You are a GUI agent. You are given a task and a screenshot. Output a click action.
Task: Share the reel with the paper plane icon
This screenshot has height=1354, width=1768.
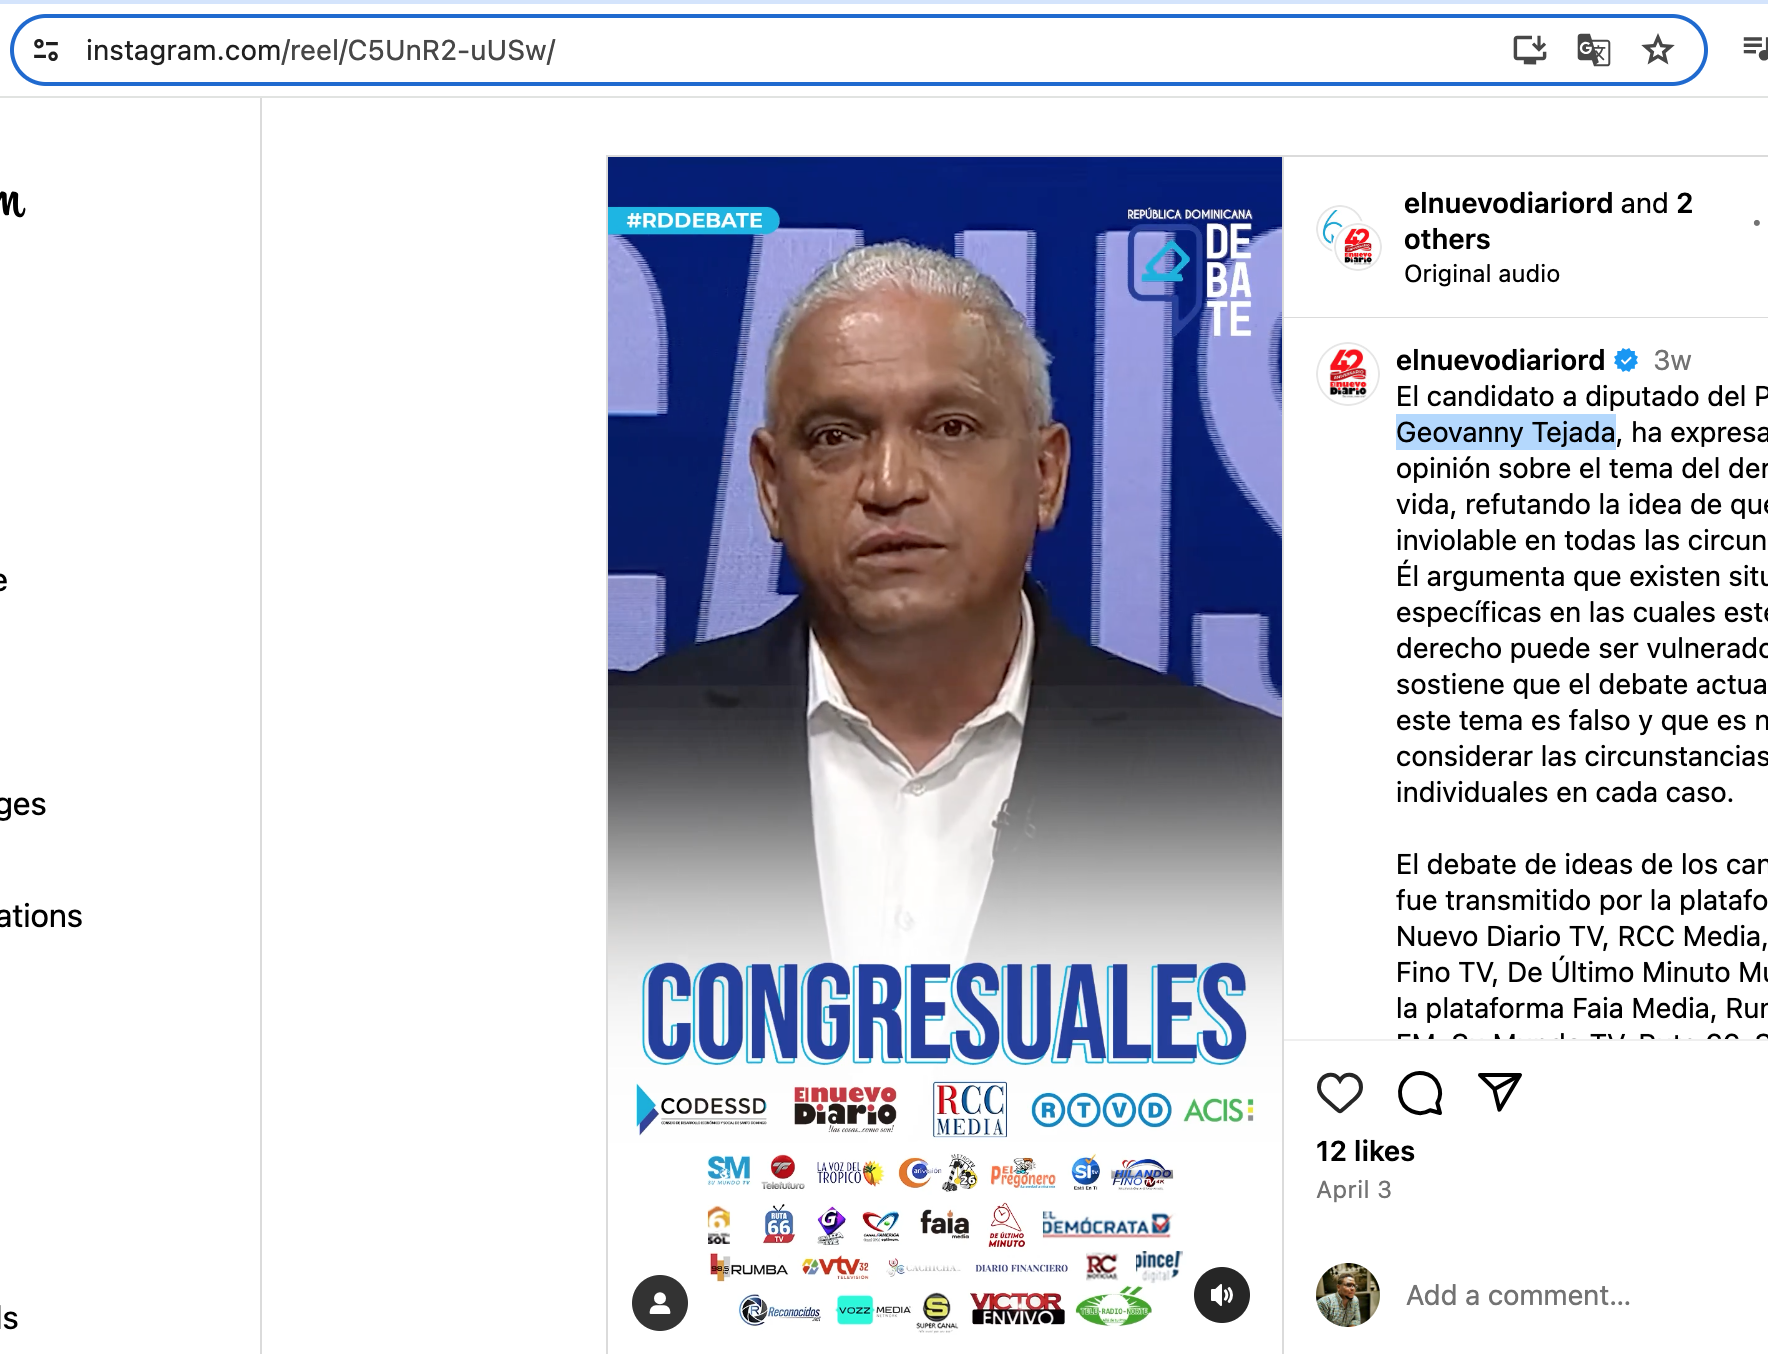point(1500,1092)
